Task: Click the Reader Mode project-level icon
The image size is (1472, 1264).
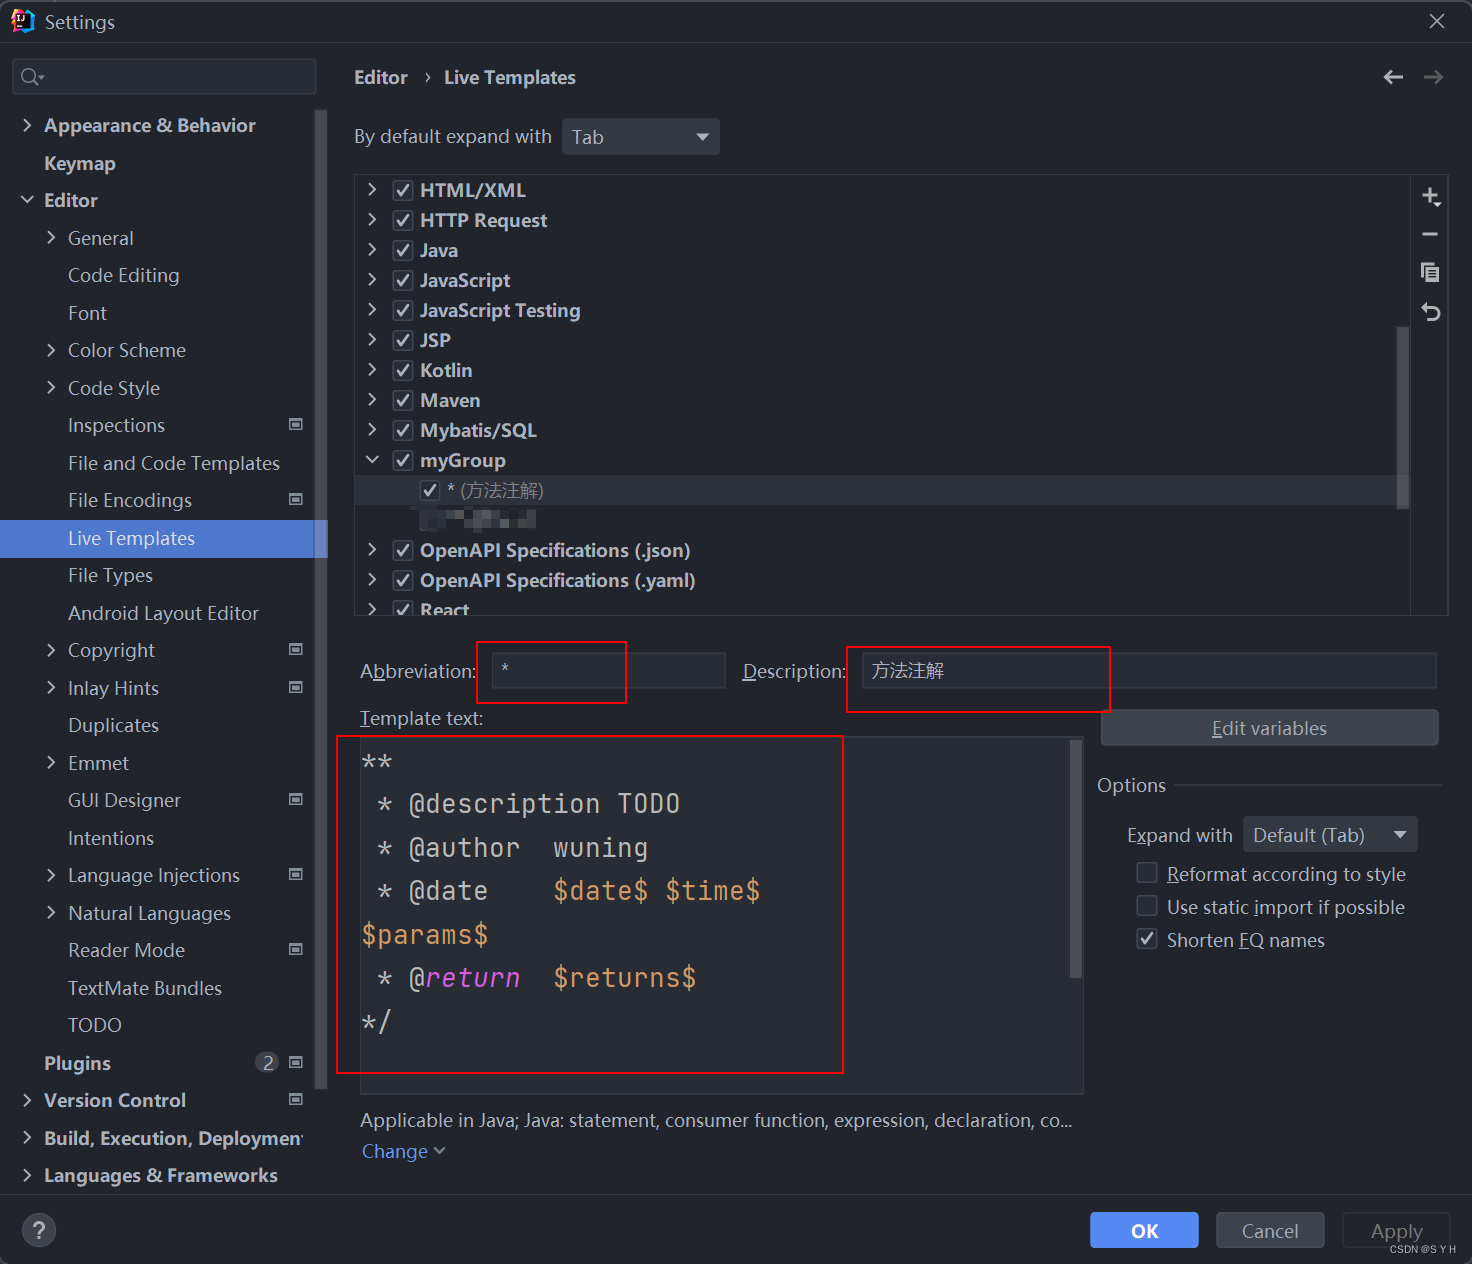Action: [296, 950]
